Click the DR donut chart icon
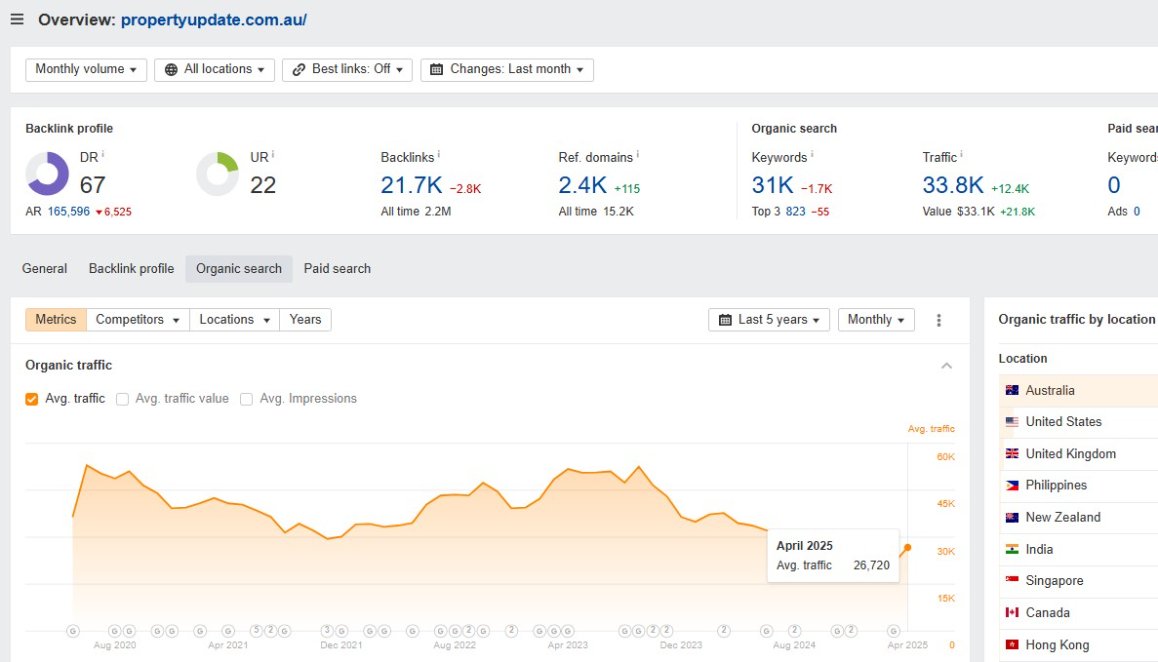The width and height of the screenshot is (1158, 662). 47,174
